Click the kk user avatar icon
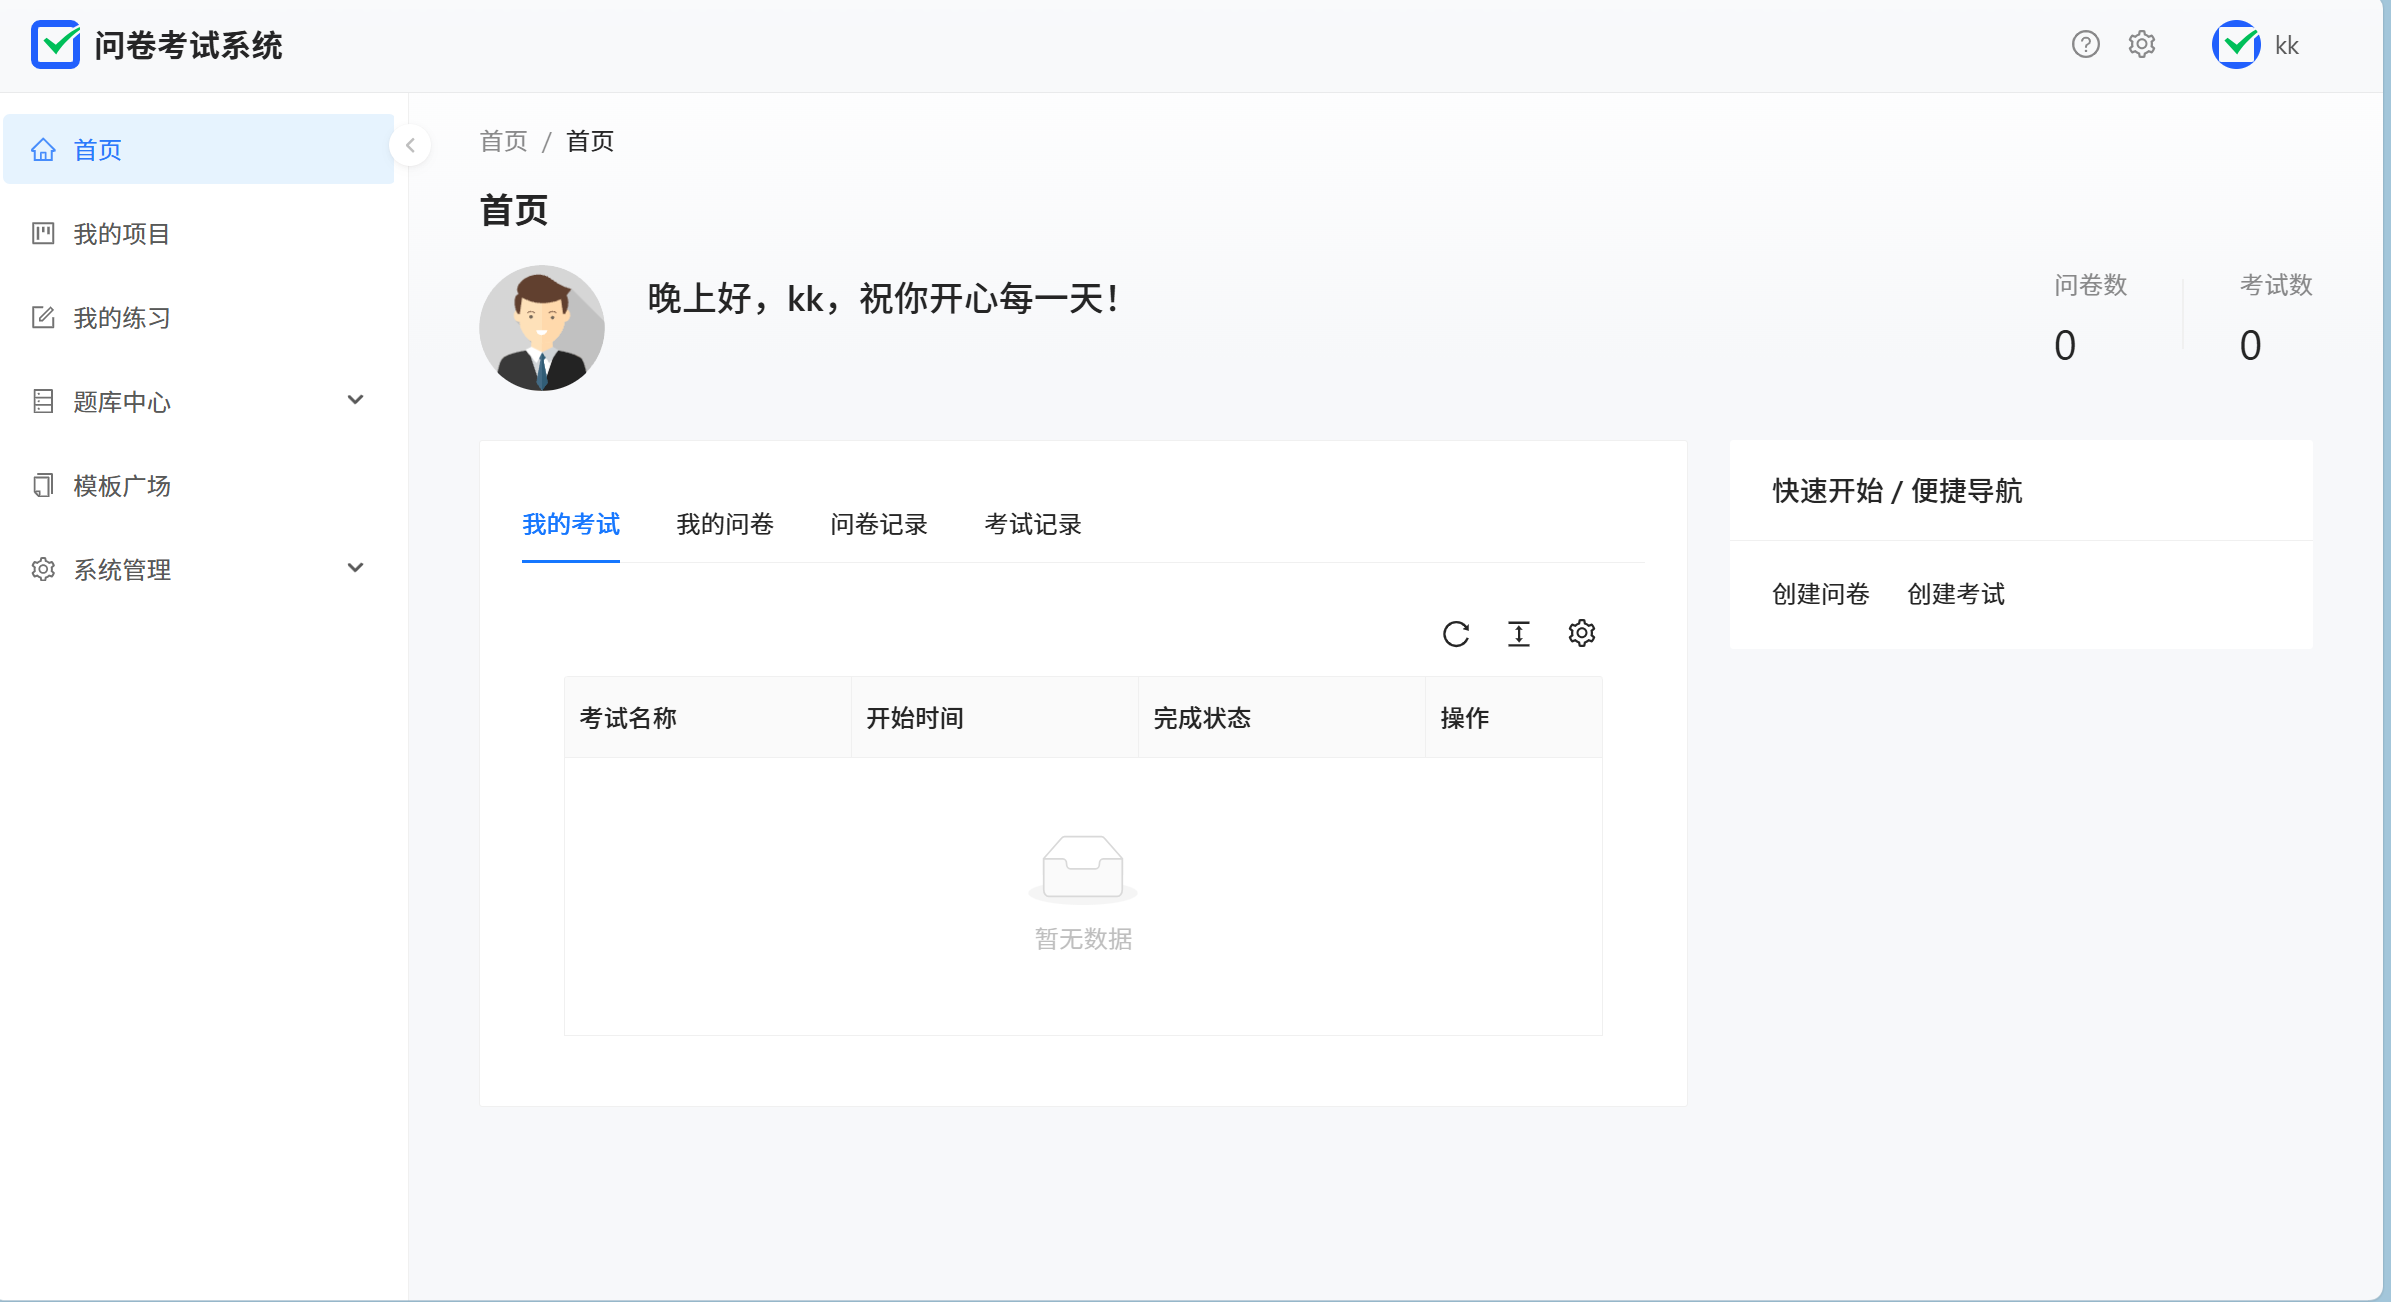 coord(2236,45)
